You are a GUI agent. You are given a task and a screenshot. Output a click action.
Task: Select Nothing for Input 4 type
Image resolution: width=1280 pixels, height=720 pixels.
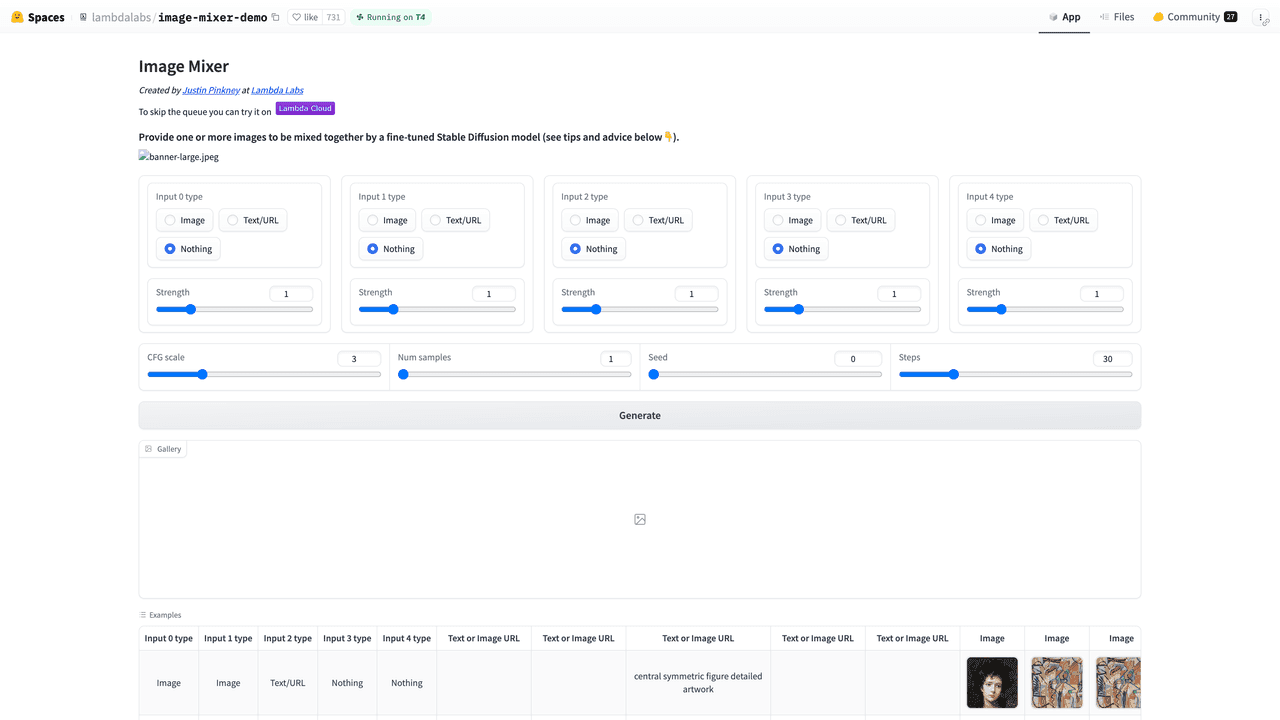(x=999, y=249)
